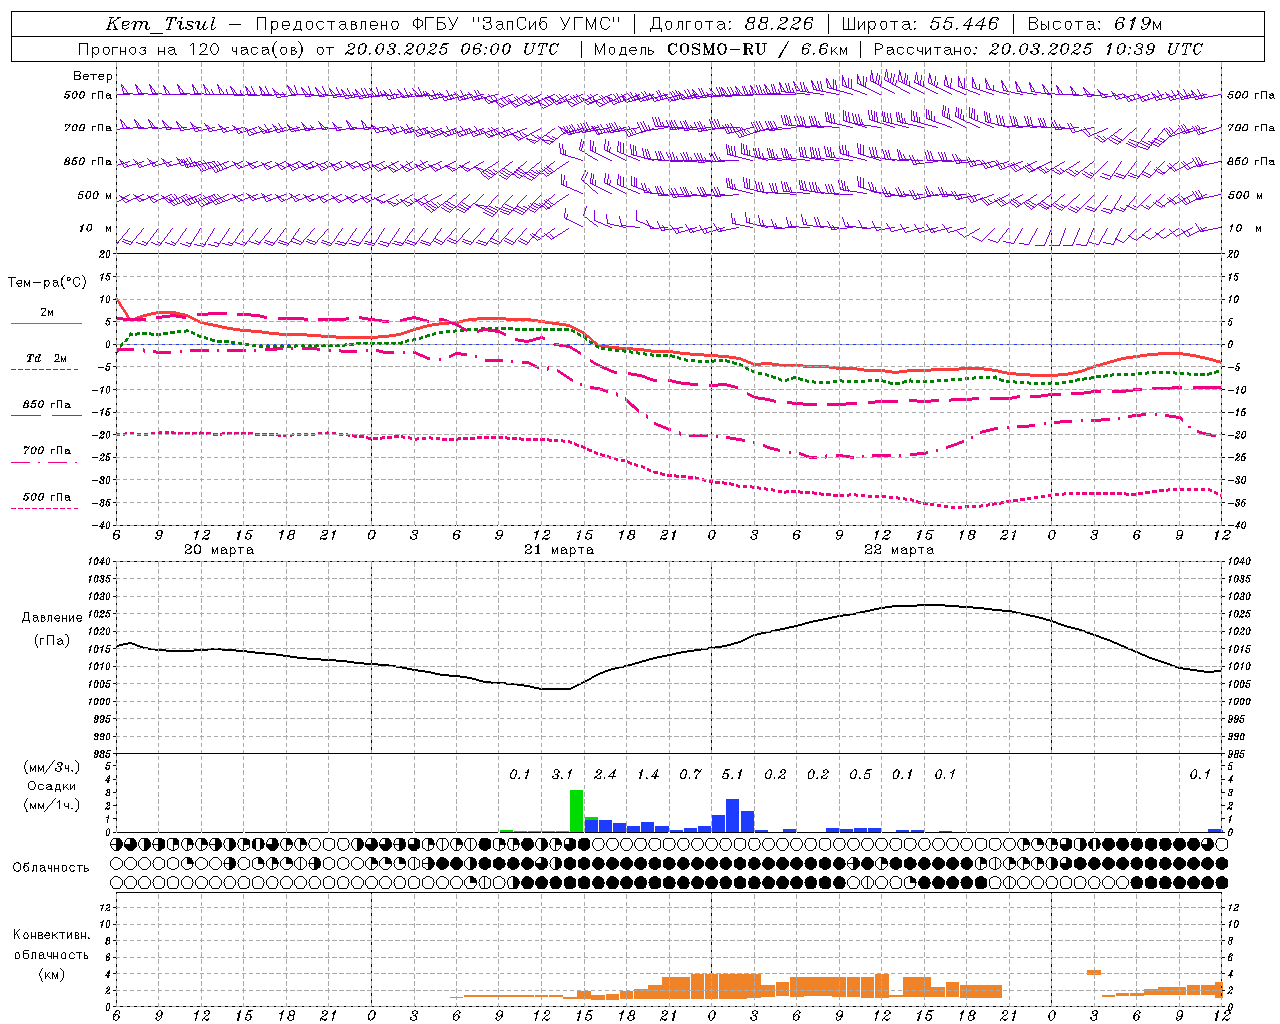This screenshot has height=1024, width=1280.
Task: Click the Осадки section label
Action: click(x=52, y=786)
